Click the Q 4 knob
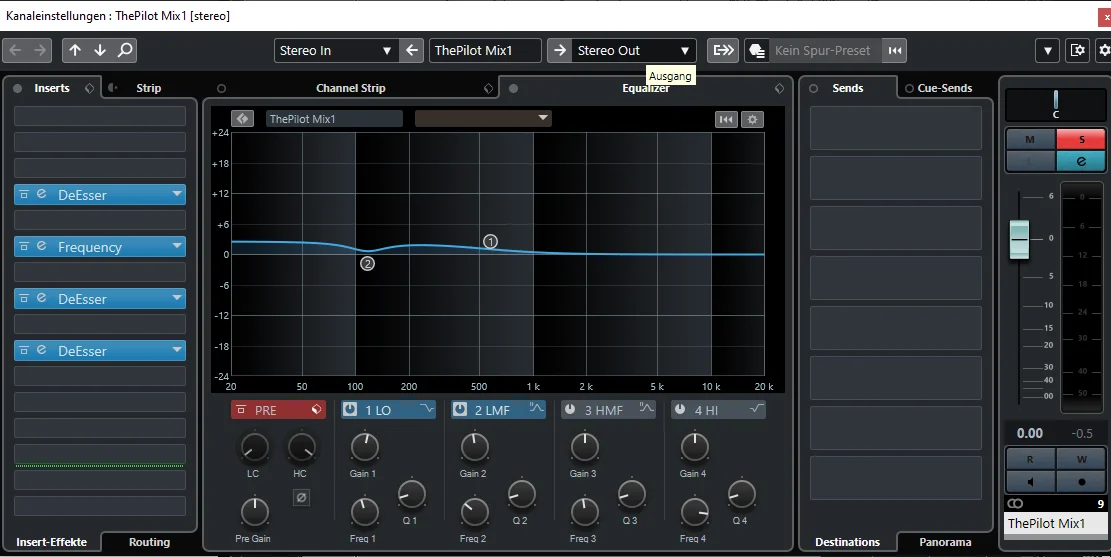This screenshot has width=1111, height=557. (x=741, y=494)
